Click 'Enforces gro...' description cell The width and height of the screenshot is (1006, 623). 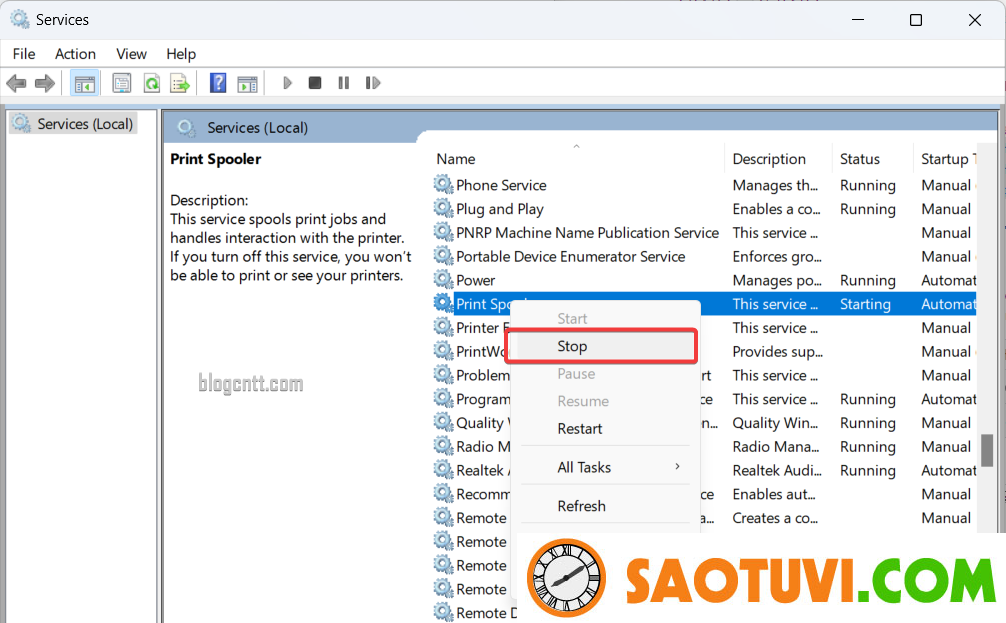(777, 257)
